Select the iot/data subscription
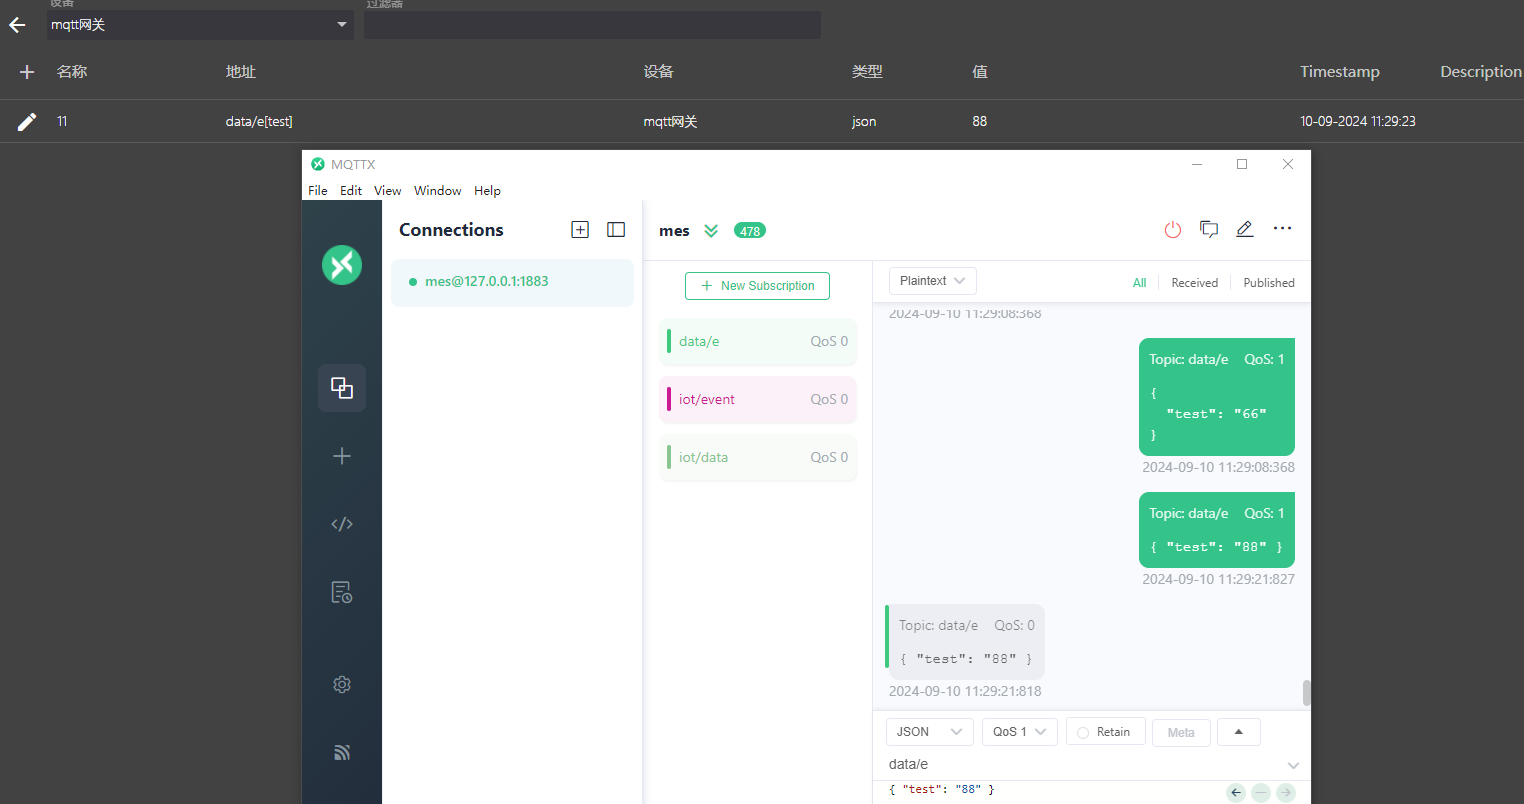Image resolution: width=1524 pixels, height=804 pixels. tap(758, 458)
